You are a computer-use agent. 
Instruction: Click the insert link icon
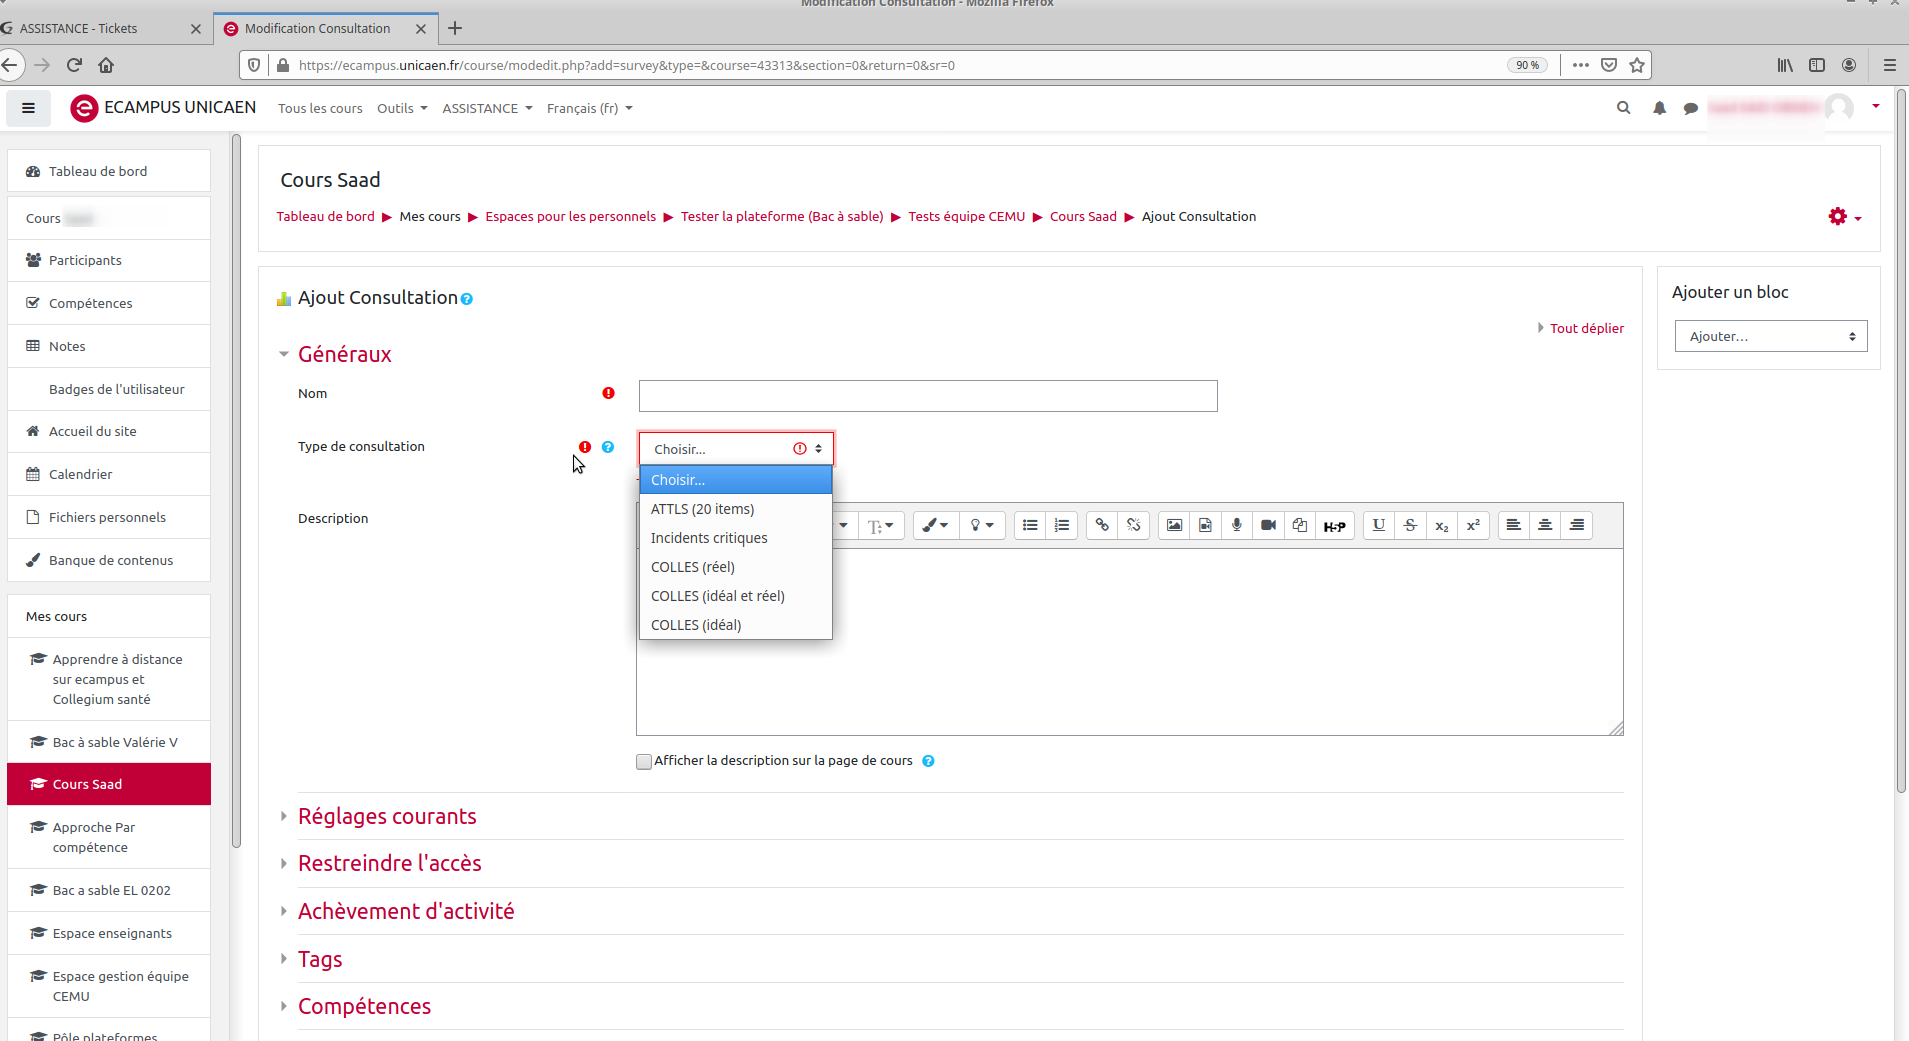(x=1102, y=526)
